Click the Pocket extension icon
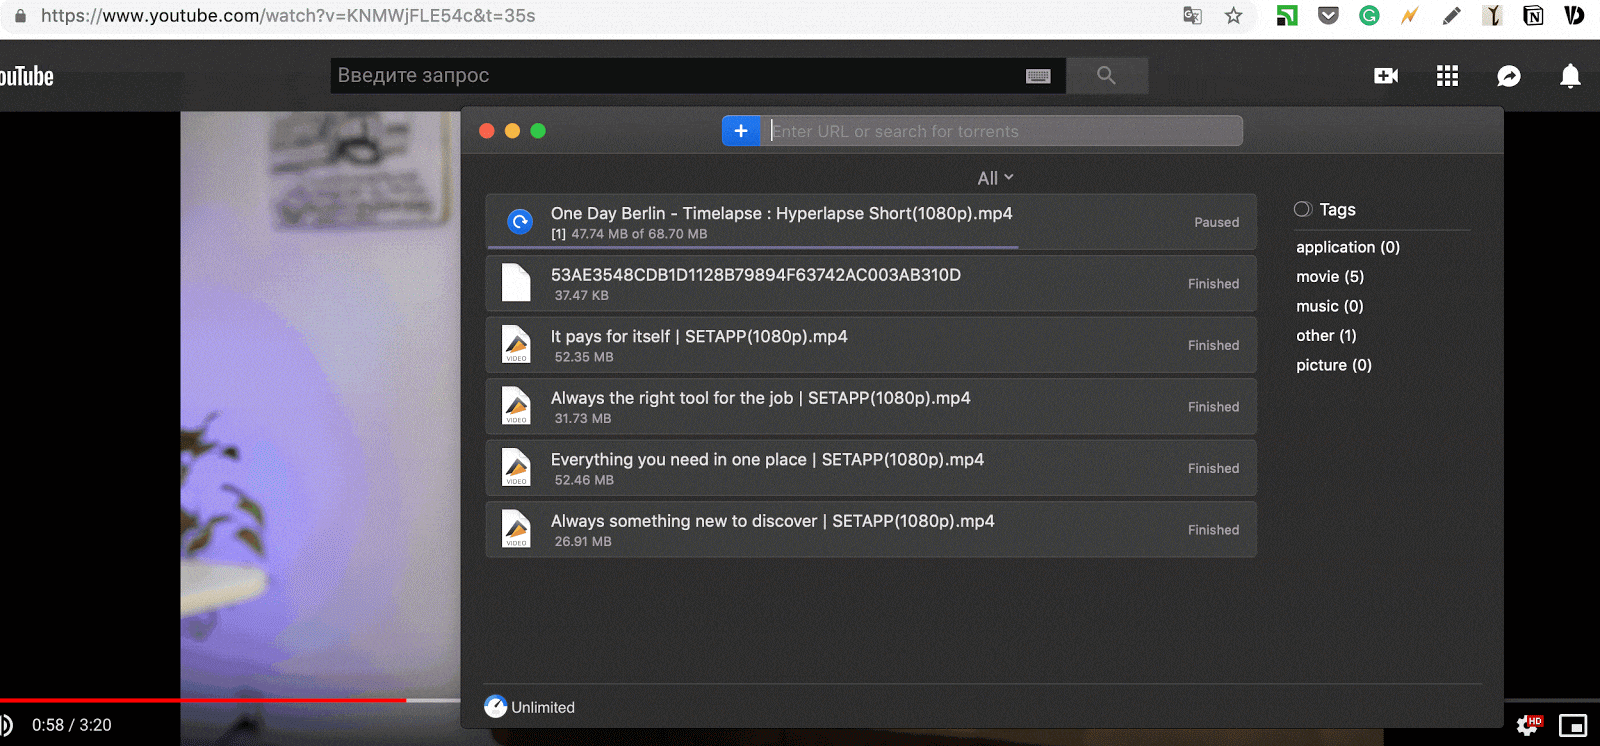Image resolution: width=1600 pixels, height=746 pixels. pos(1328,16)
